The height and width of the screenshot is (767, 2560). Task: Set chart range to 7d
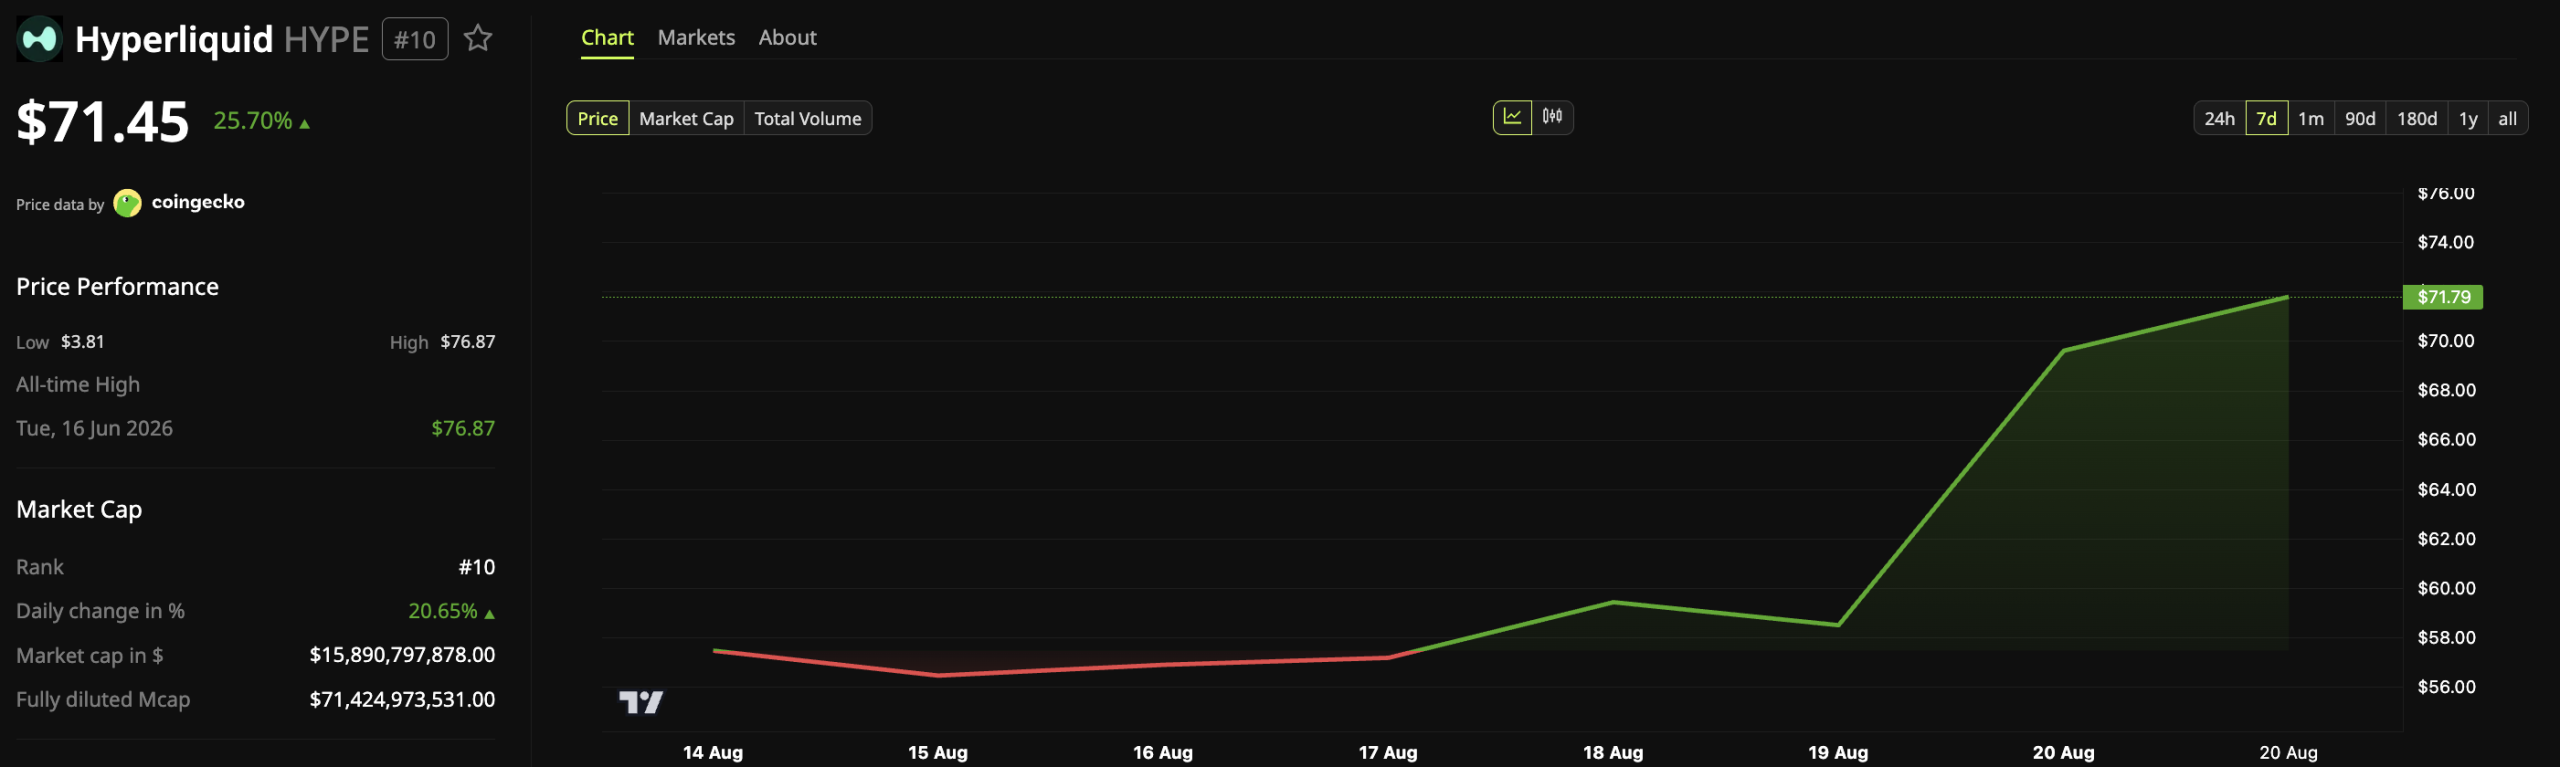point(2266,118)
